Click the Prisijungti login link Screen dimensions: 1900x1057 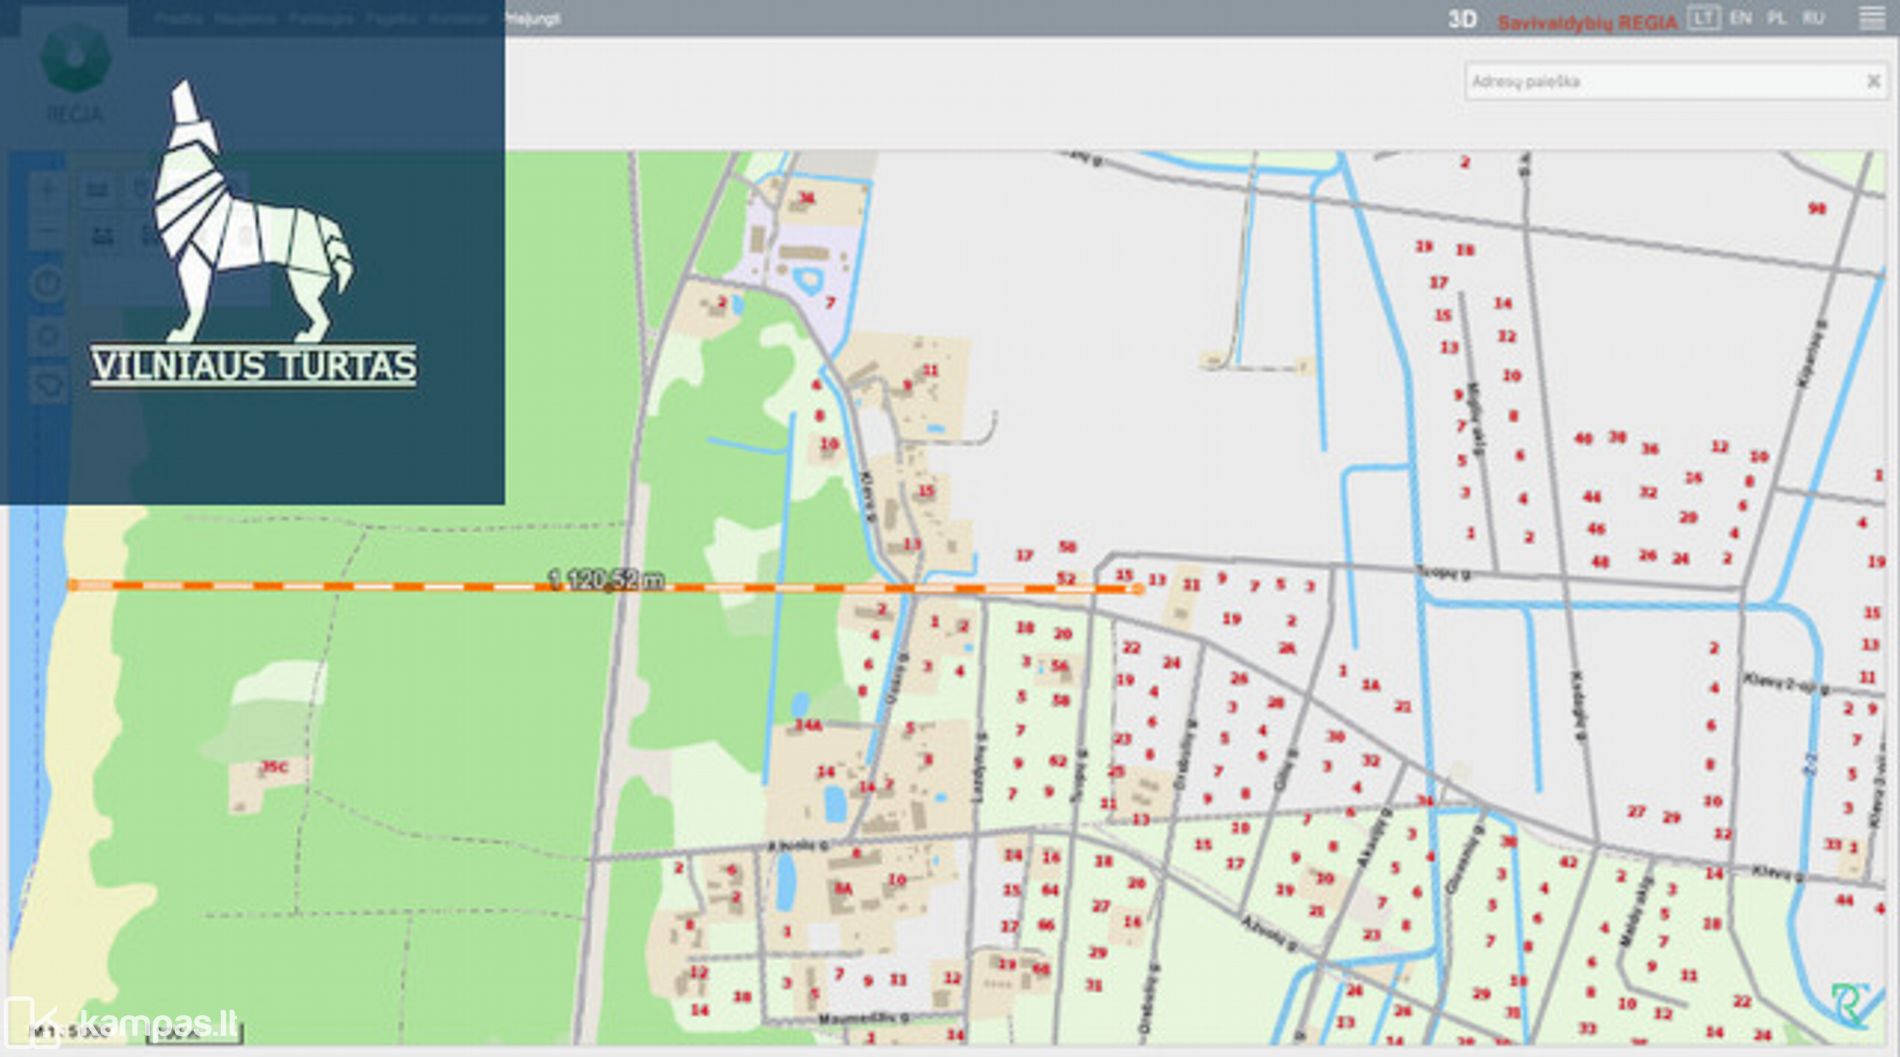coord(532,18)
